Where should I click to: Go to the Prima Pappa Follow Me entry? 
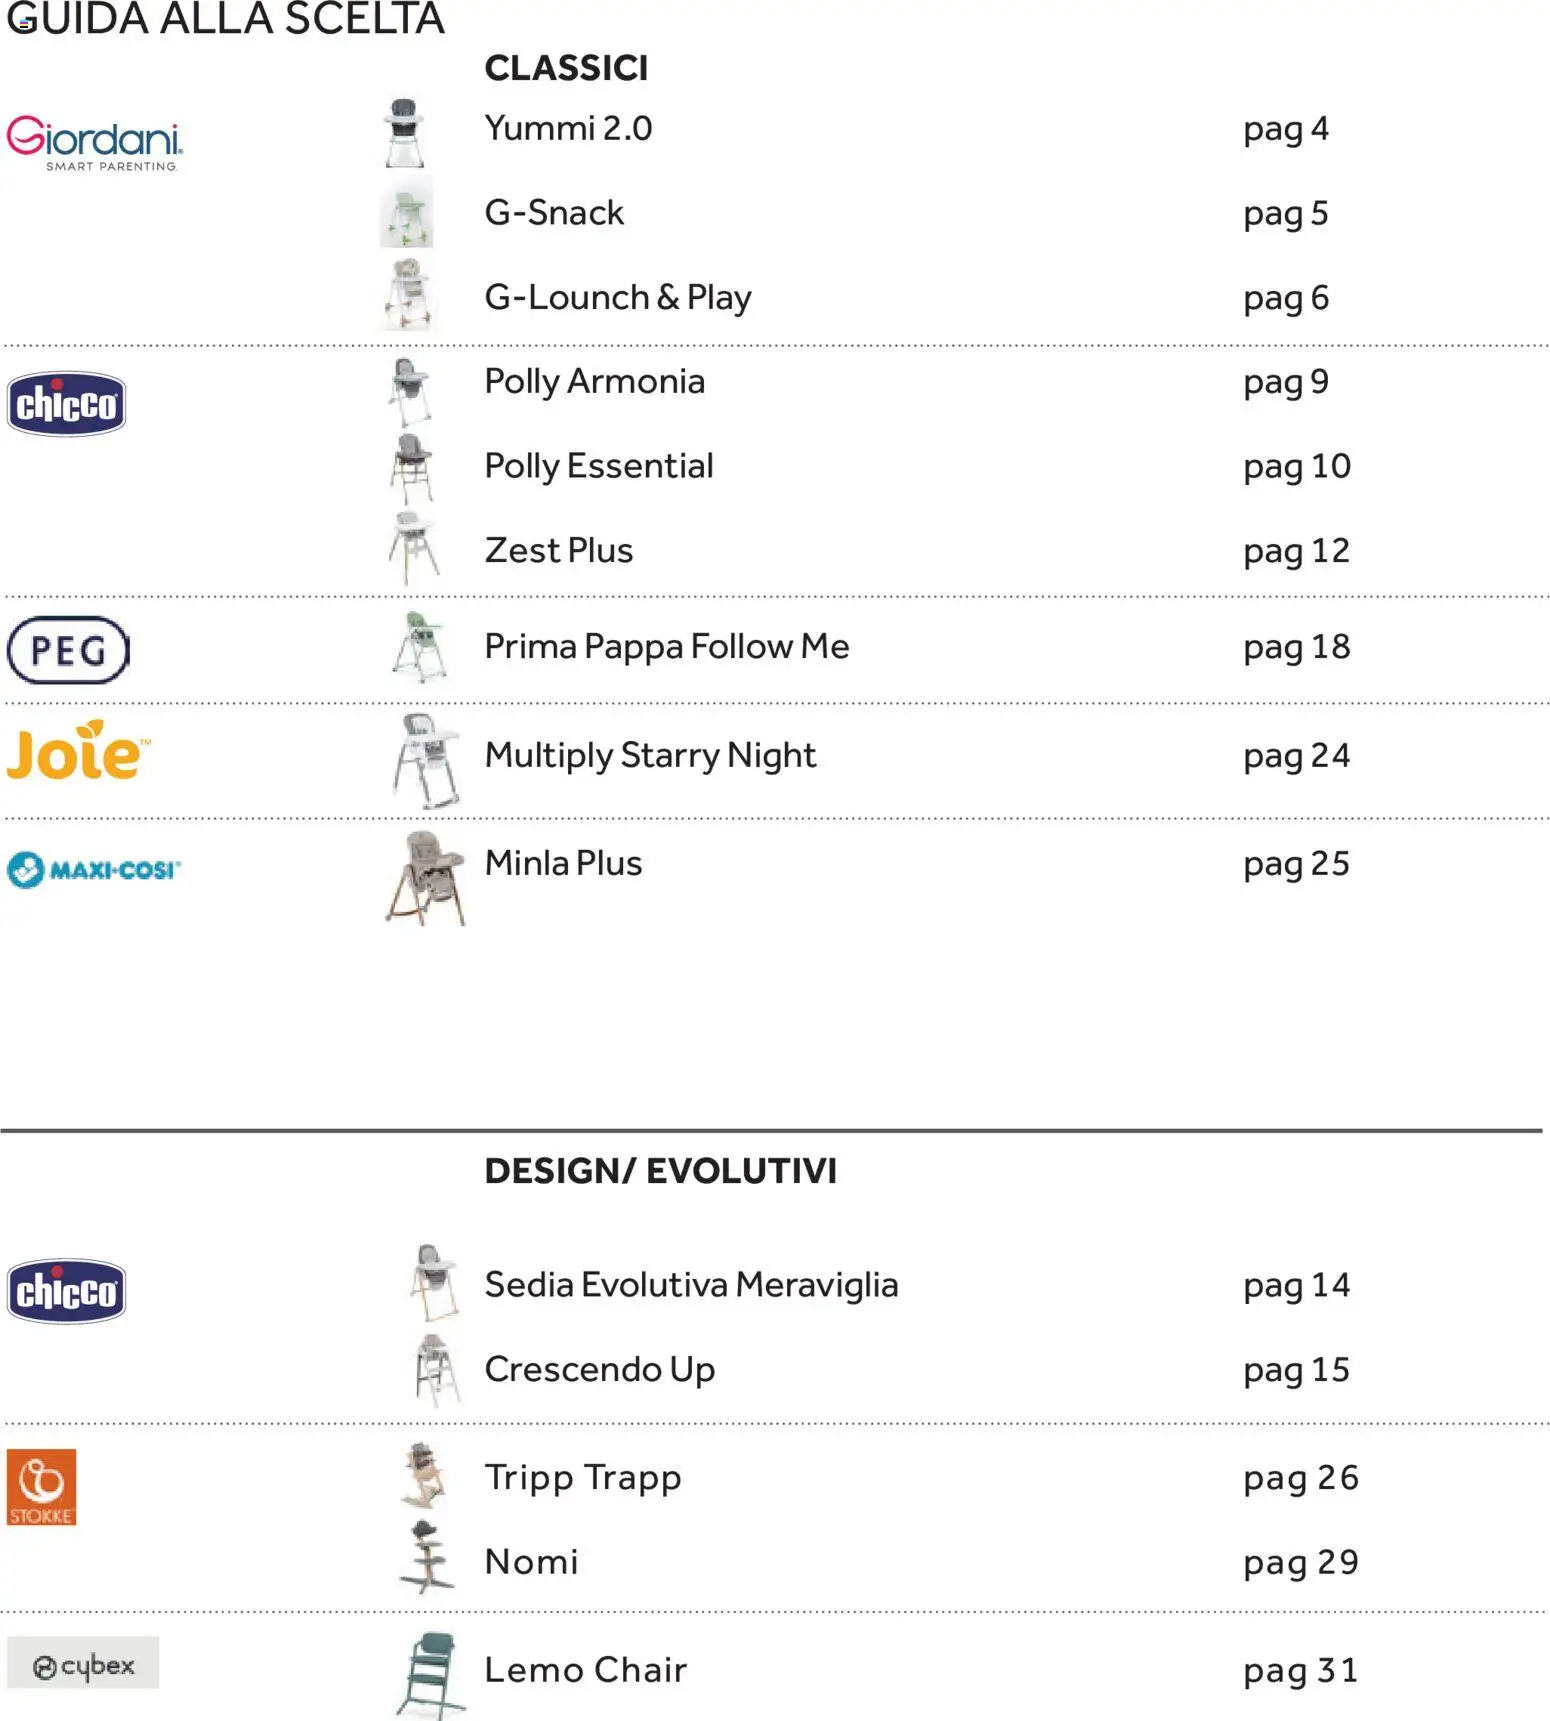click(666, 647)
